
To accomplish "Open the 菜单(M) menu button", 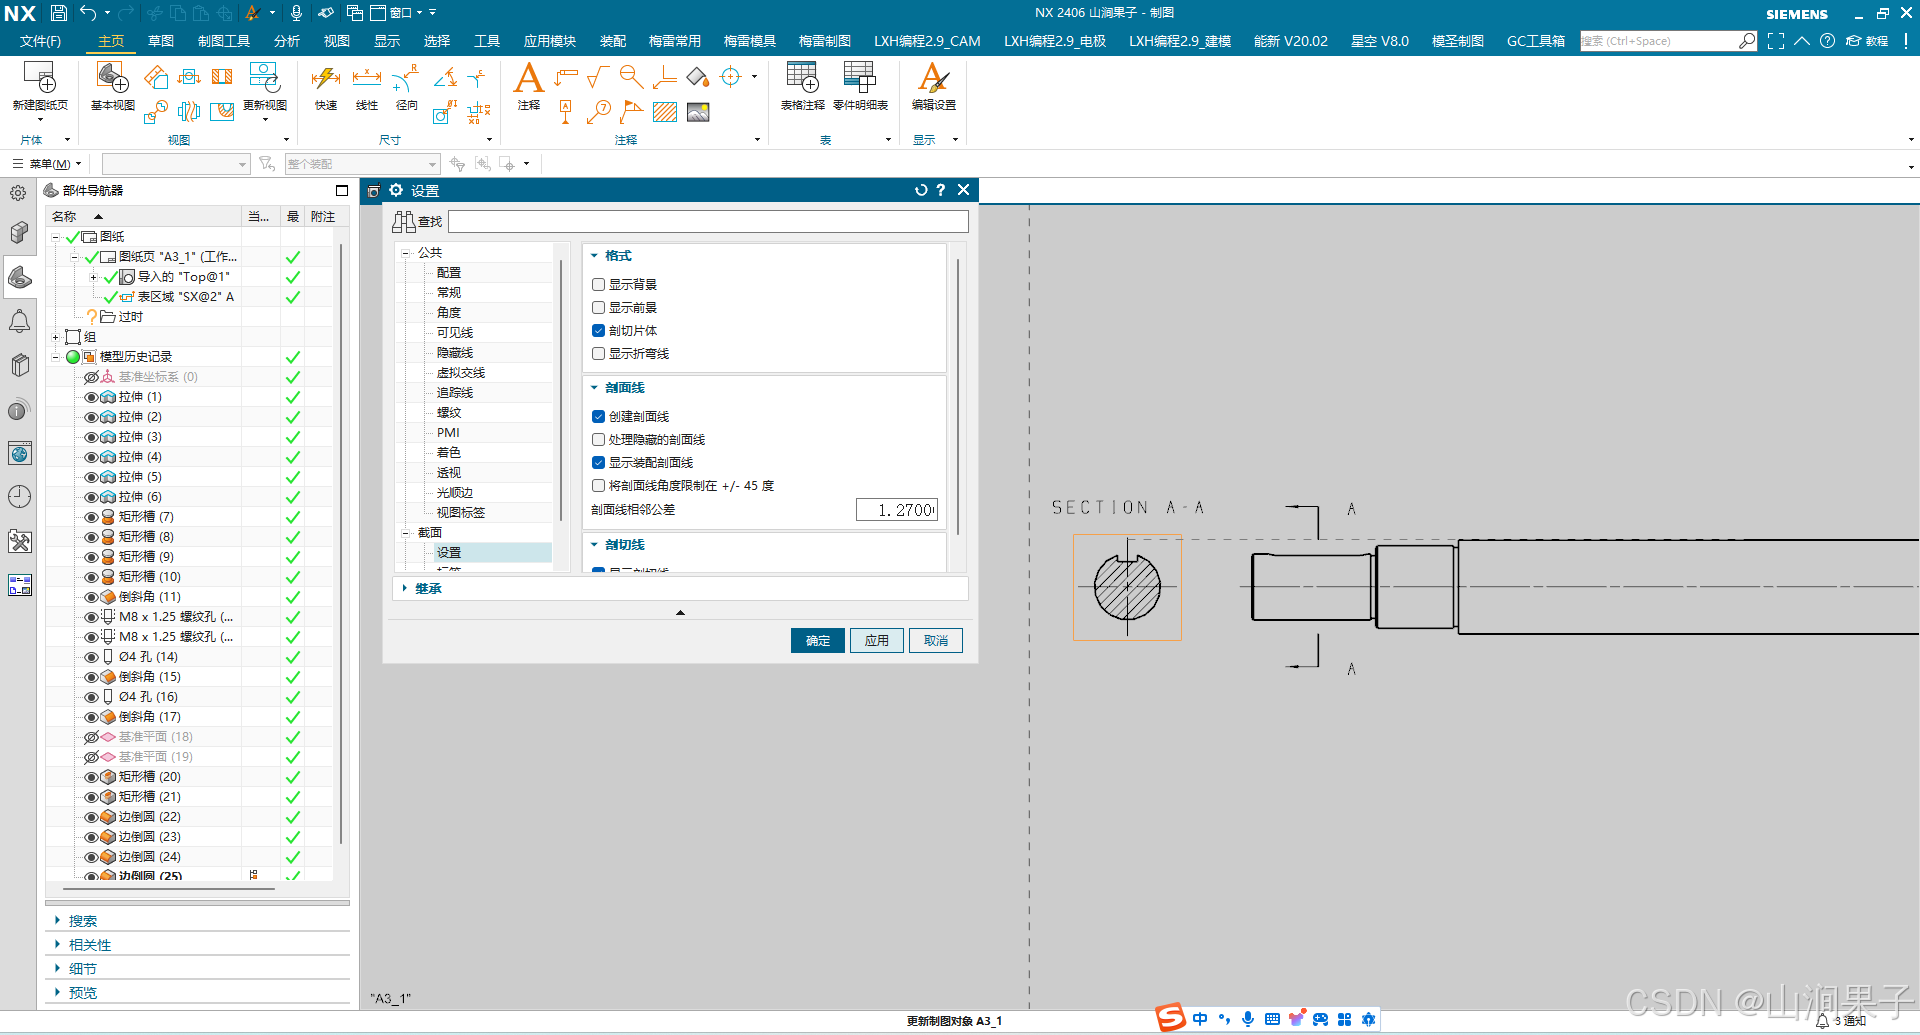I will (47, 164).
